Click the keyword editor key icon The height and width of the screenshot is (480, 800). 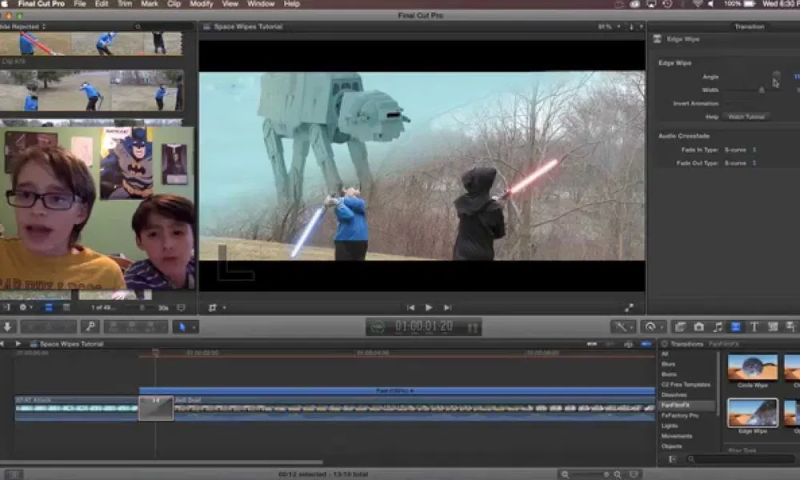click(x=90, y=326)
